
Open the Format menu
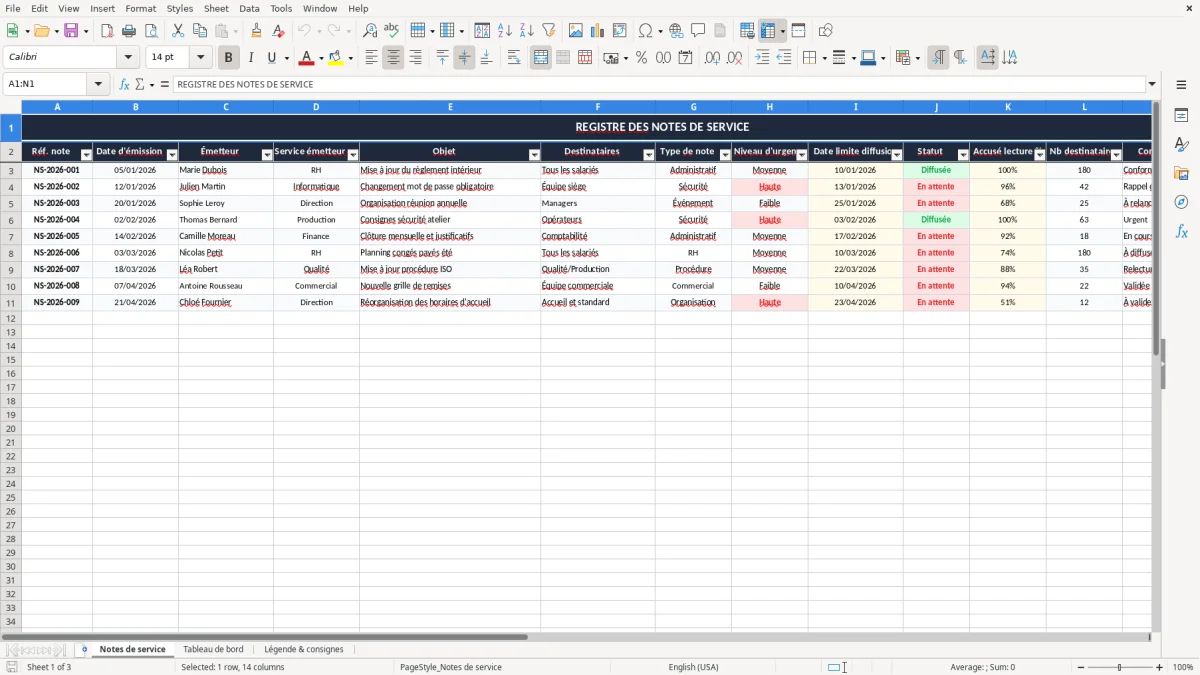pos(140,8)
